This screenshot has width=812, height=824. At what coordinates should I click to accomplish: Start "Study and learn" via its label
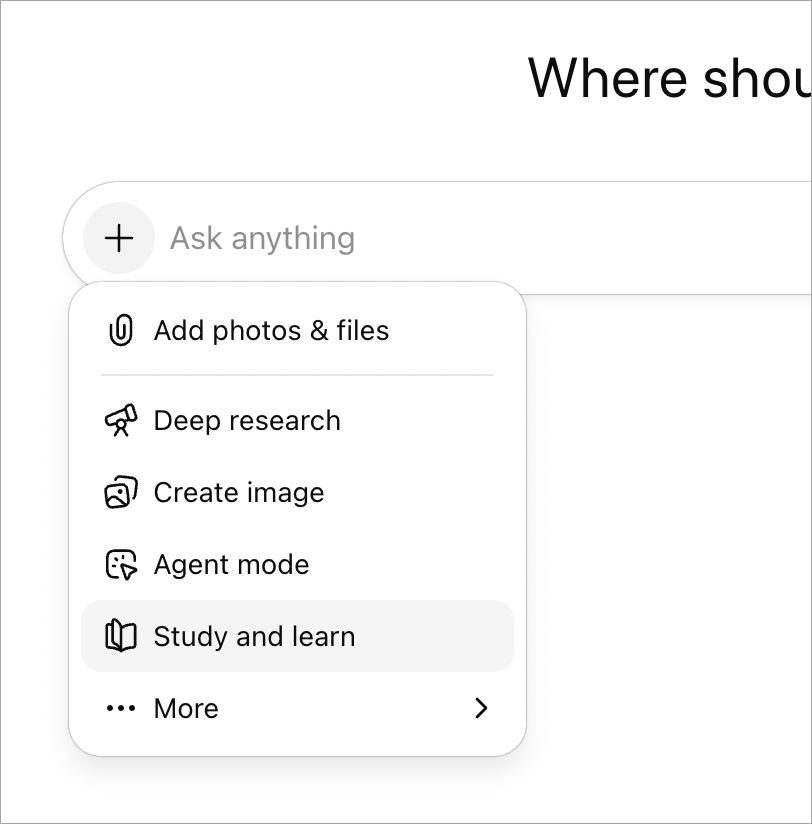tap(254, 636)
